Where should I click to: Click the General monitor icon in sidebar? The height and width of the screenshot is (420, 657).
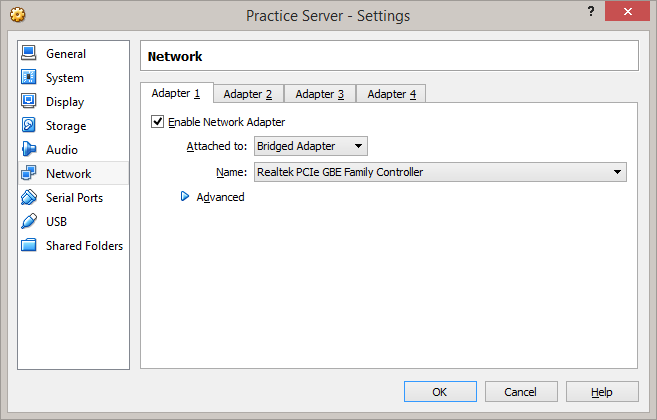pyautogui.click(x=28, y=53)
